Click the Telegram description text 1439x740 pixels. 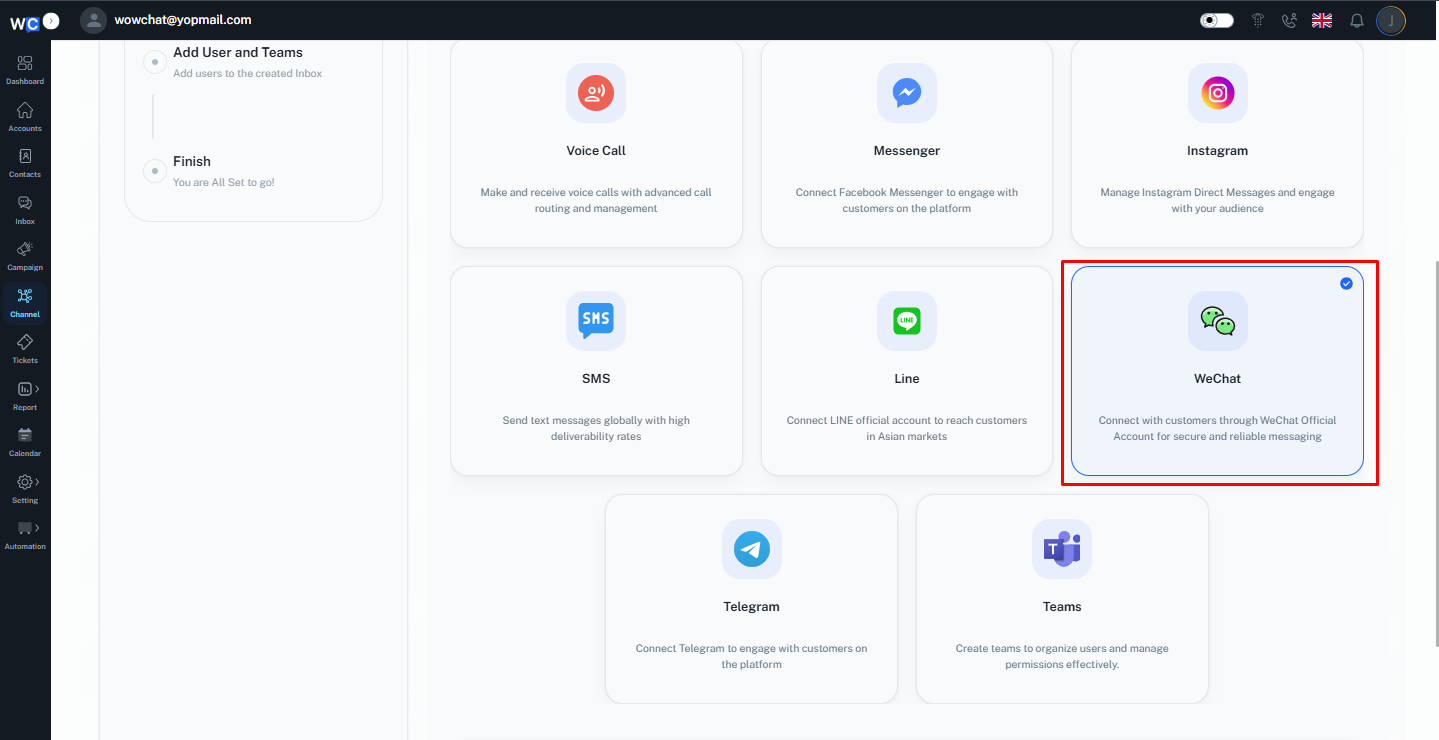pyautogui.click(x=752, y=656)
